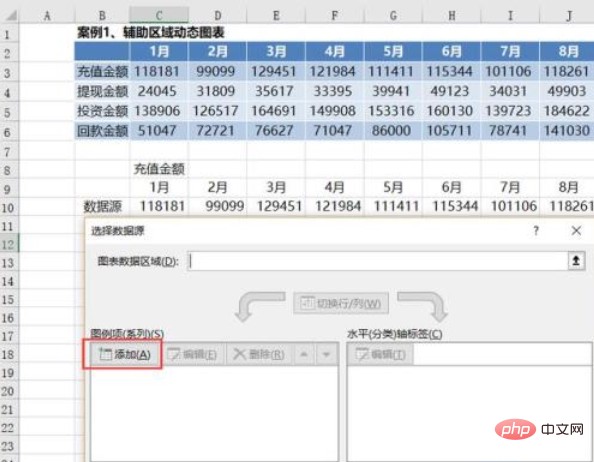Click the 切换行/列 switch row/column button
Image resolution: width=594 pixels, height=462 pixels.
pyautogui.click(x=341, y=303)
